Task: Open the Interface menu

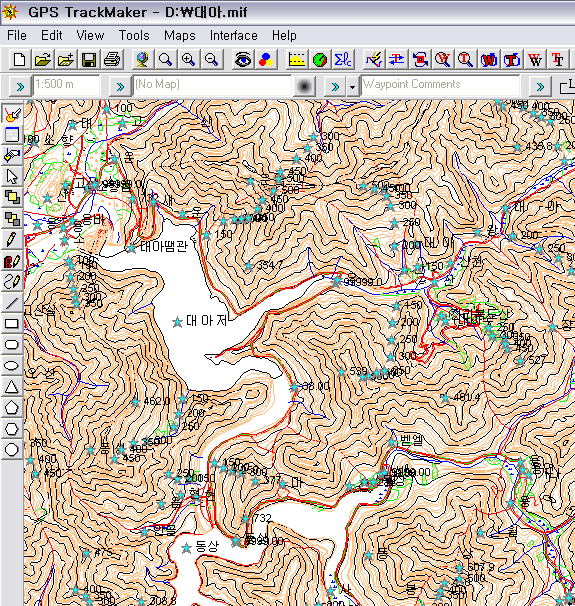Action: [233, 36]
